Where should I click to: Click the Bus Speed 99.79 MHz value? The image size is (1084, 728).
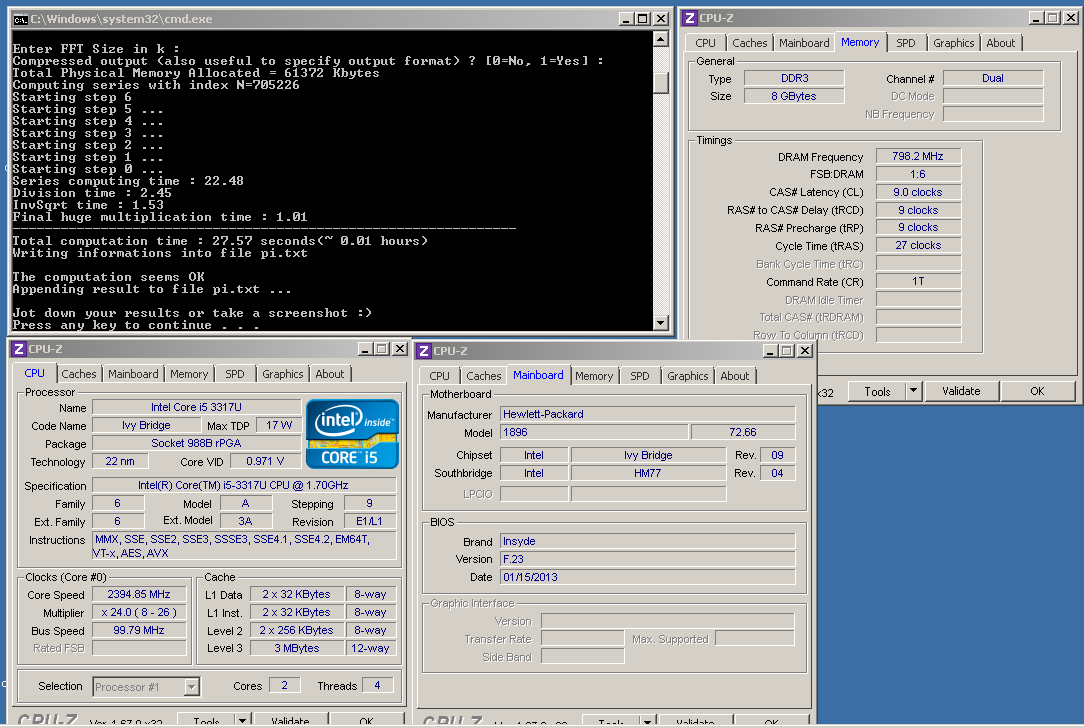pos(139,630)
